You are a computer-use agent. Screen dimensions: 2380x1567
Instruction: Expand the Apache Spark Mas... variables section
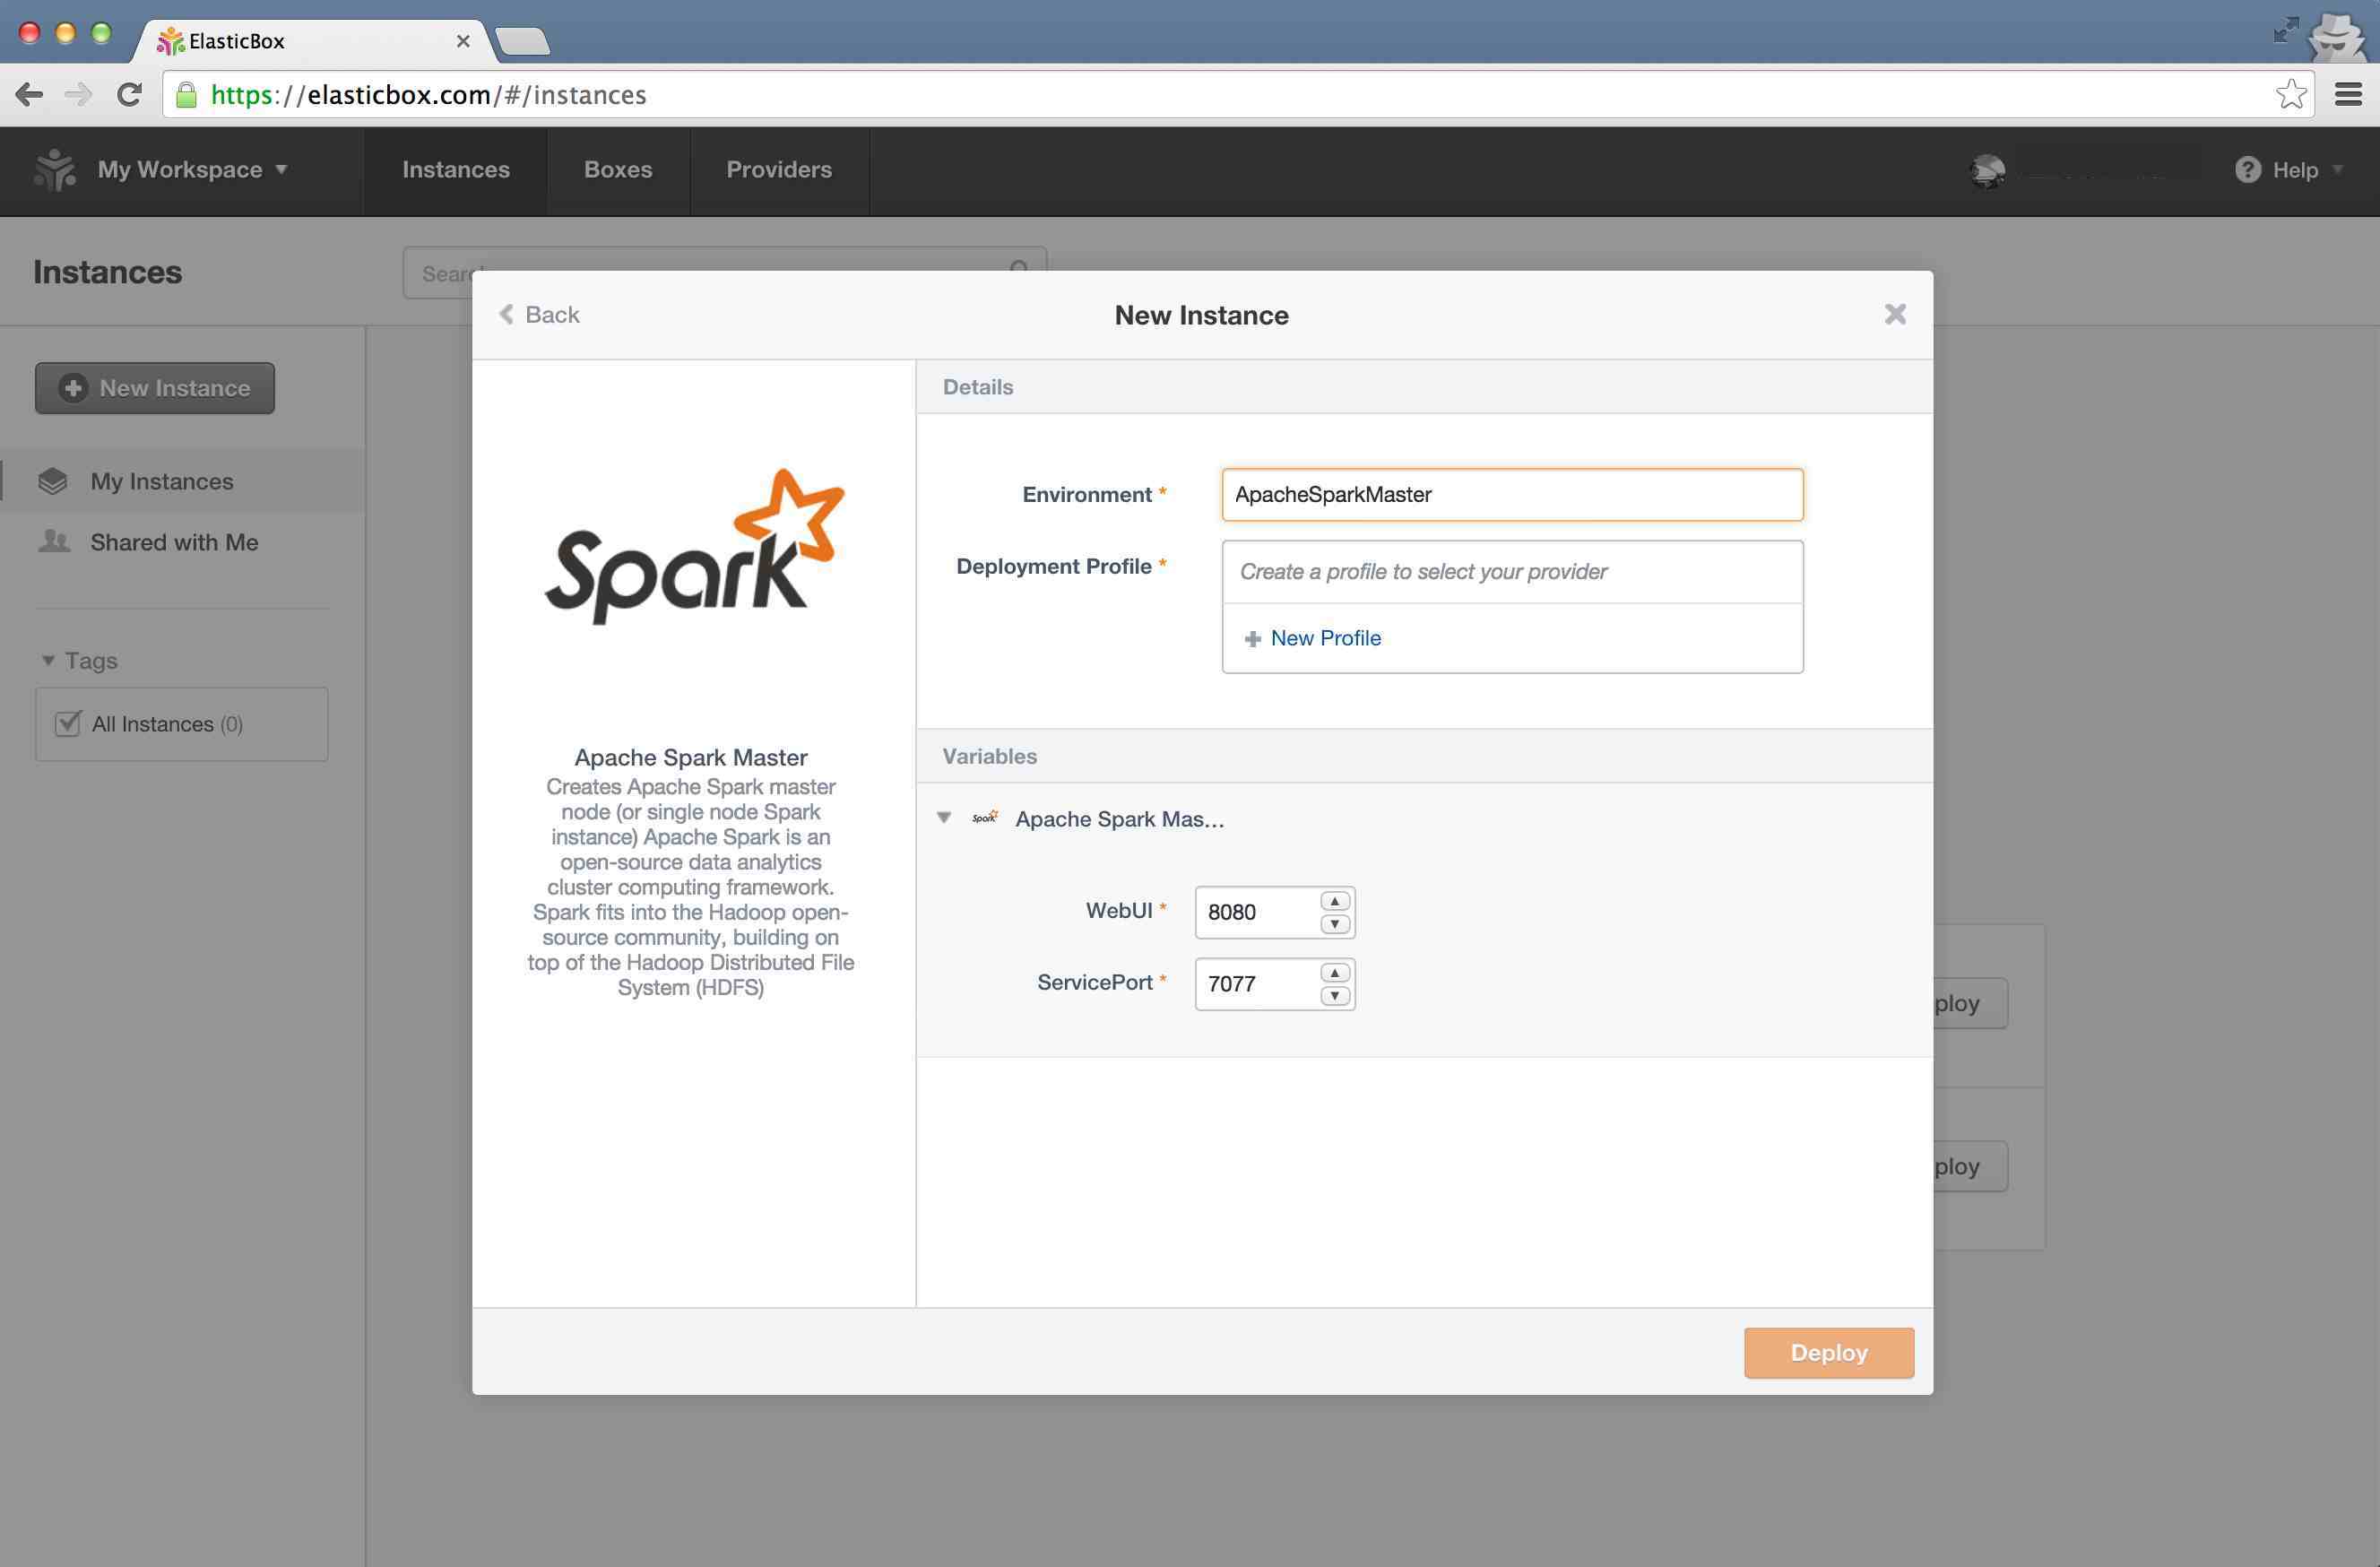pos(944,818)
